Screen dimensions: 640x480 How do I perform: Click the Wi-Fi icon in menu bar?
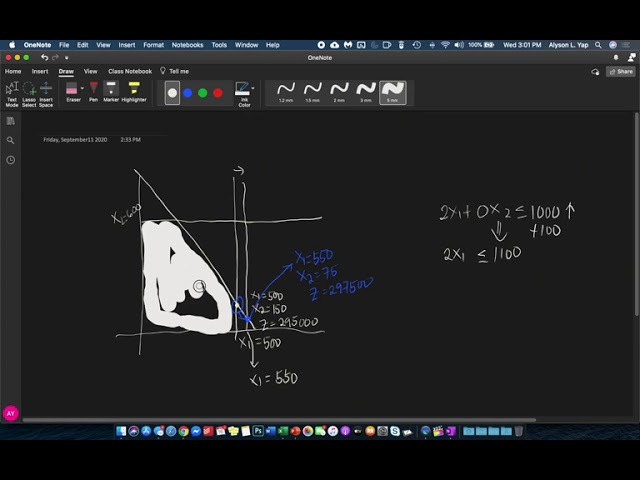point(445,45)
